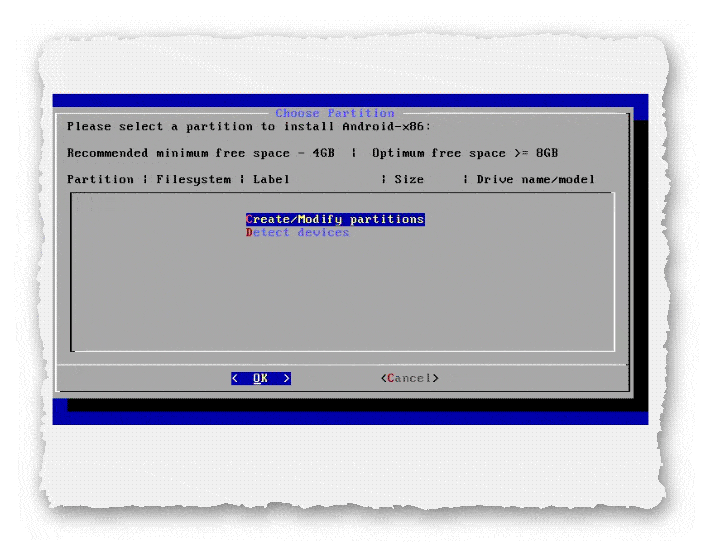Choose the Detect devices entry
704x544 pixels.
point(297,232)
